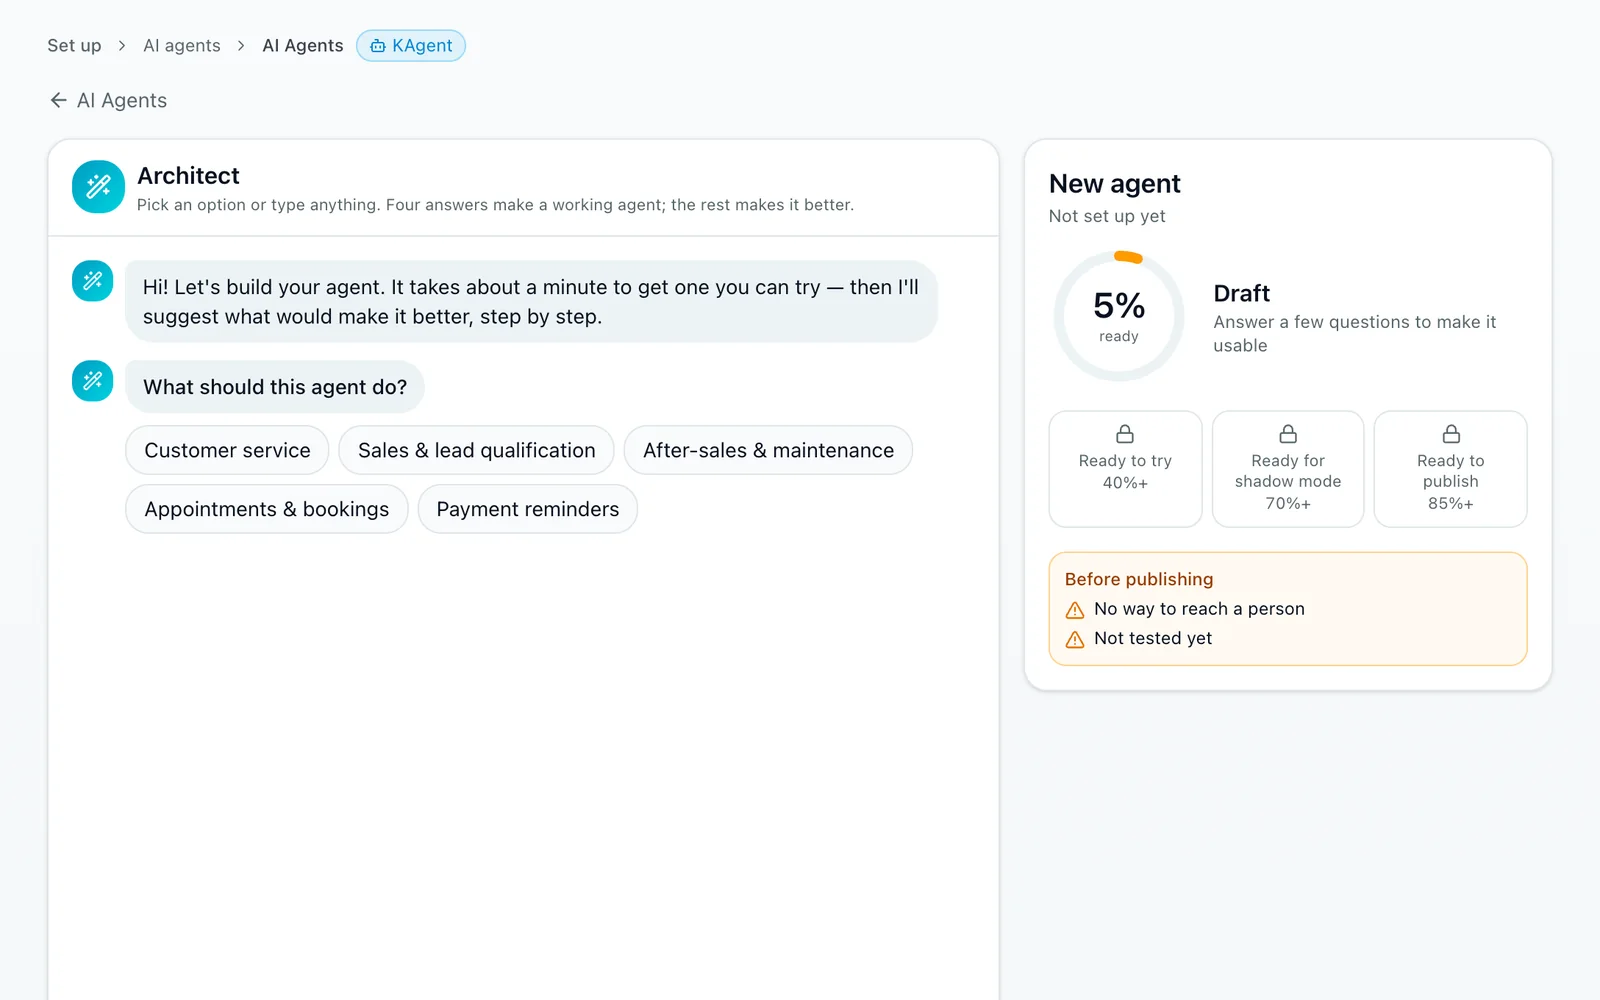Open the Set up breadcrumb
1600x1000 pixels.
pyautogui.click(x=74, y=46)
